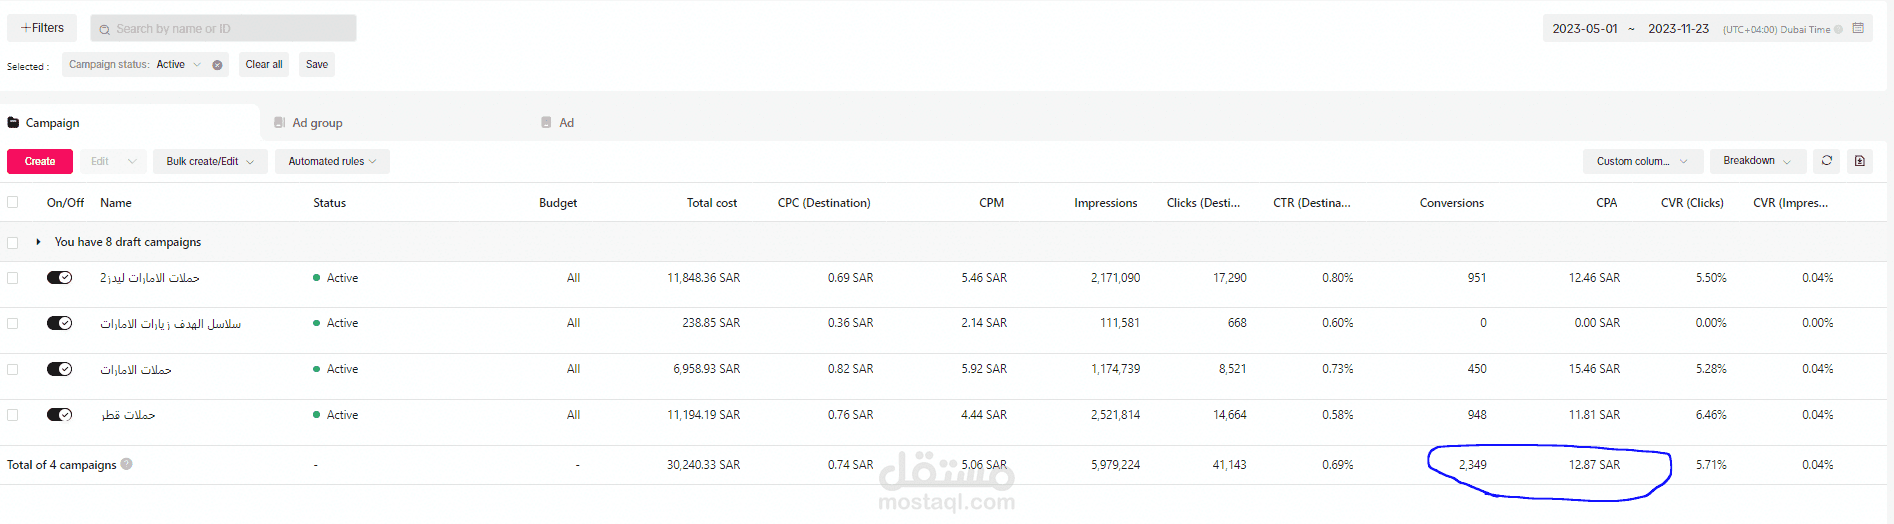Tick the select-all header checkbox
This screenshot has height=524, width=1894.
point(13,202)
